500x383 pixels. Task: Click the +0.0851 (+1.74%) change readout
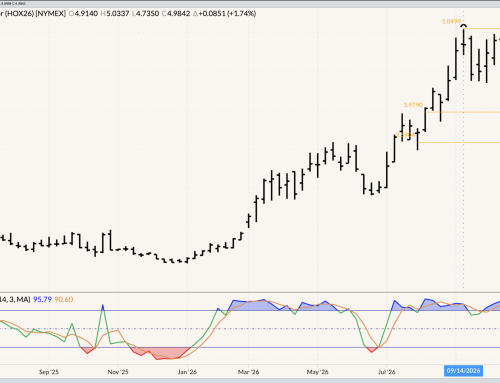pyautogui.click(x=225, y=14)
